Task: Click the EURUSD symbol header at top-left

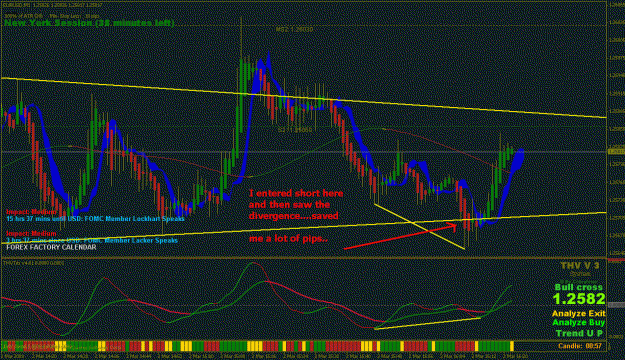Action: click(x=52, y=5)
